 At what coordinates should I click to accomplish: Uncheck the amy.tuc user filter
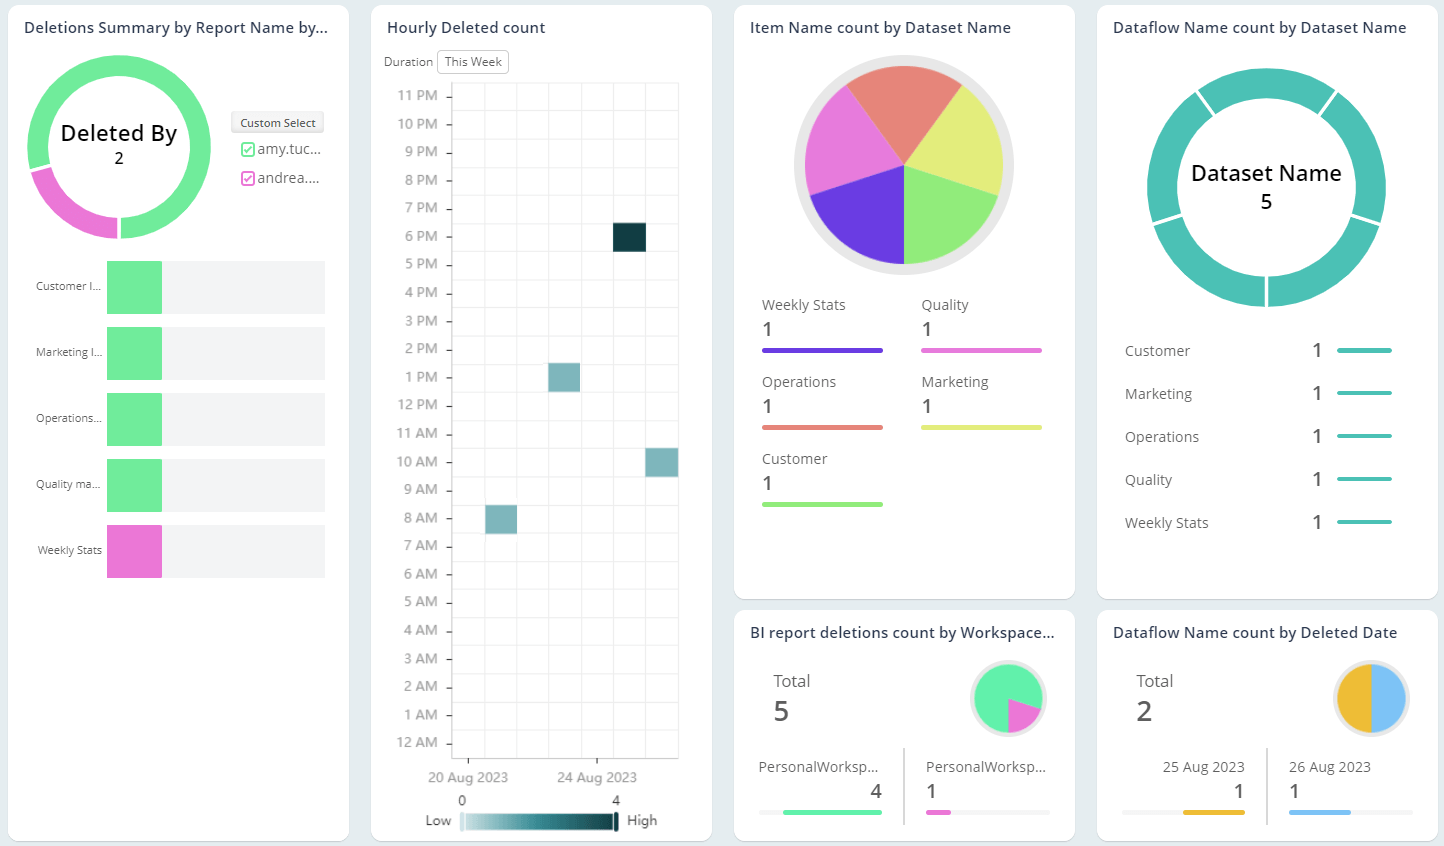point(247,150)
